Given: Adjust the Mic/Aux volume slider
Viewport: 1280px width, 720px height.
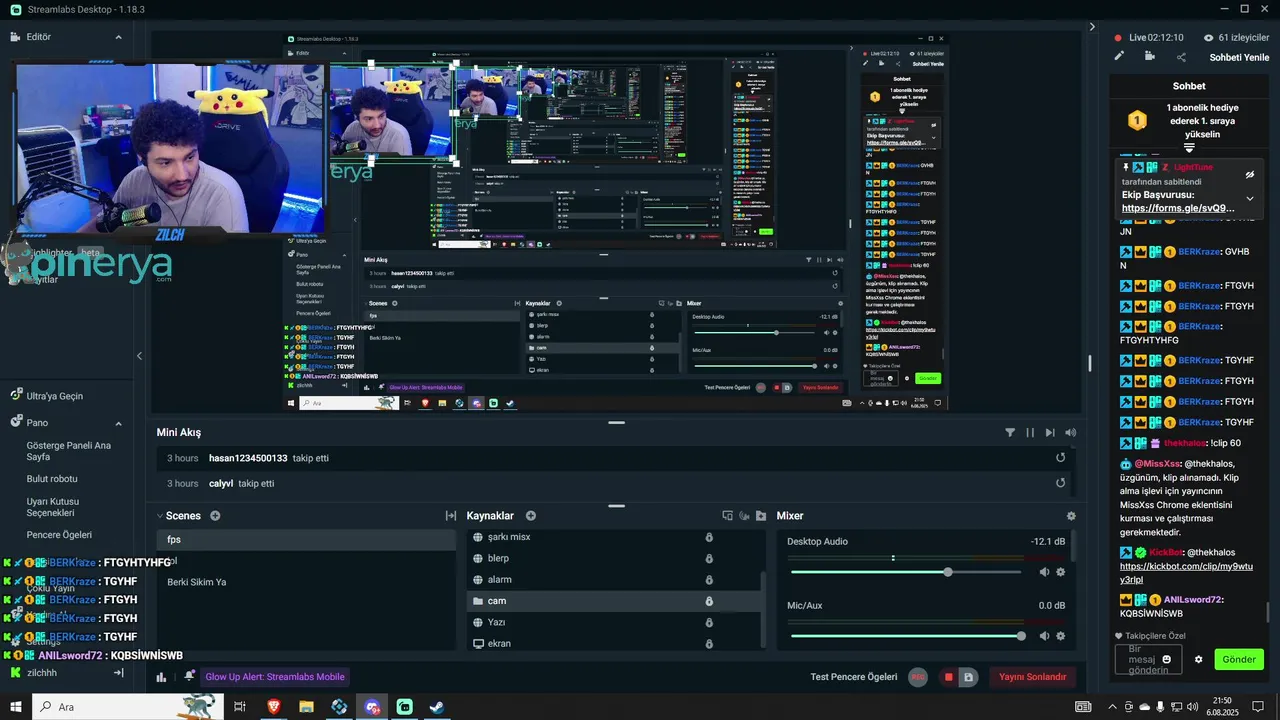Looking at the screenshot, I should 906,636.
